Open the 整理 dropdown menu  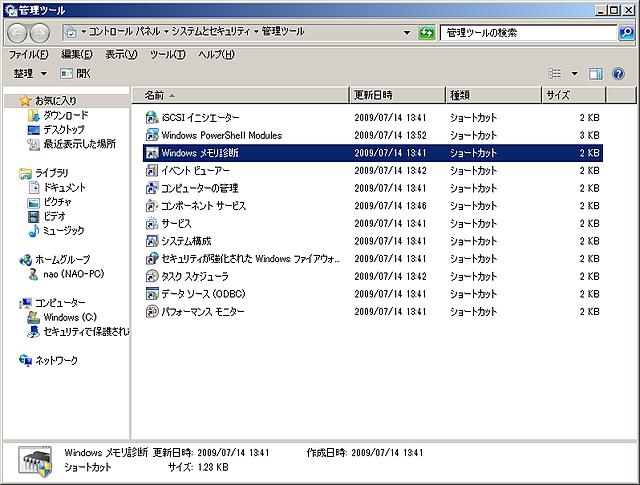[31, 73]
